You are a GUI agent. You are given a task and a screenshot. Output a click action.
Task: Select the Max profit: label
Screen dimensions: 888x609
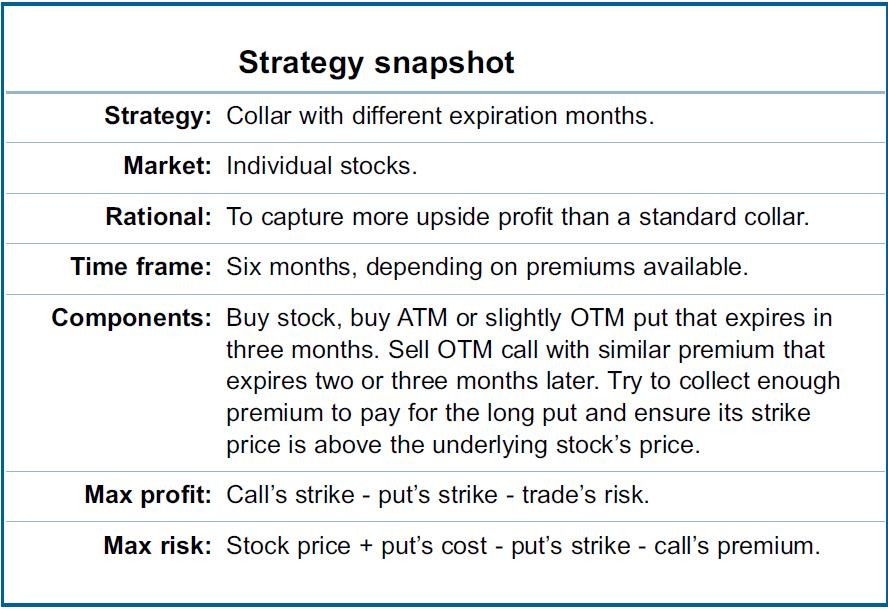148,495
